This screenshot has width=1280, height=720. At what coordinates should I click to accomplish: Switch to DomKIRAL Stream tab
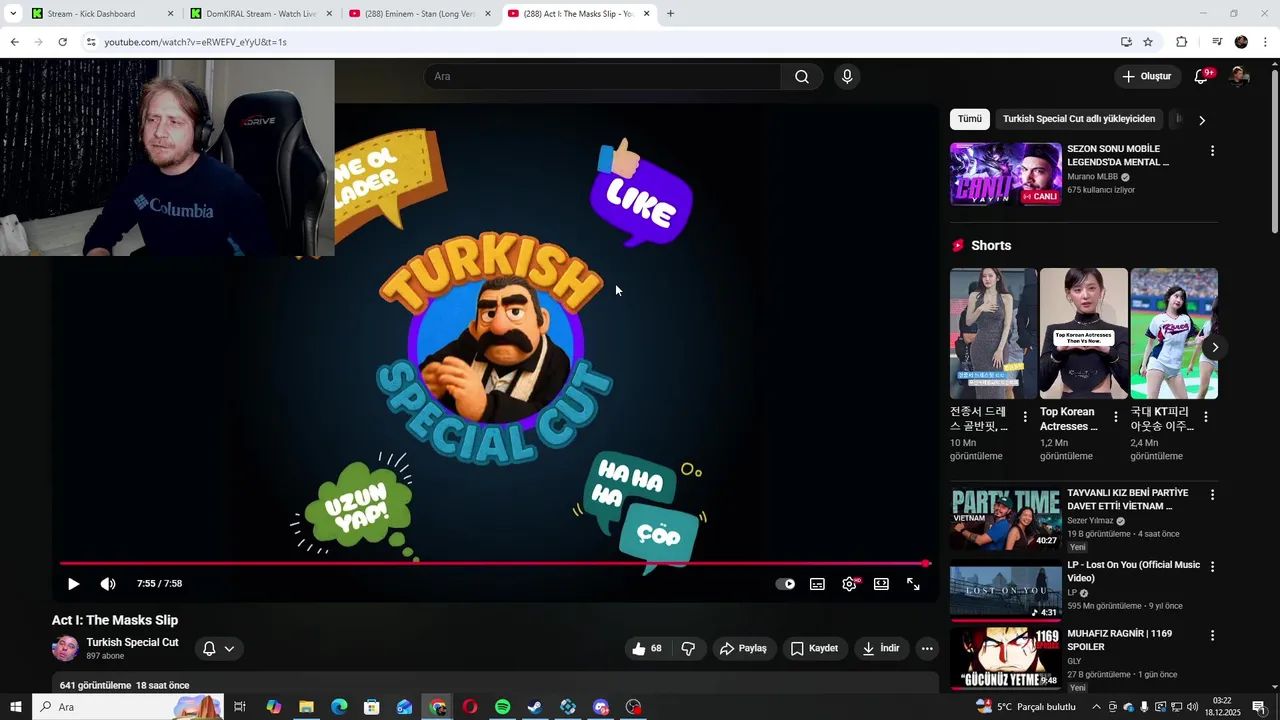tap(260, 14)
